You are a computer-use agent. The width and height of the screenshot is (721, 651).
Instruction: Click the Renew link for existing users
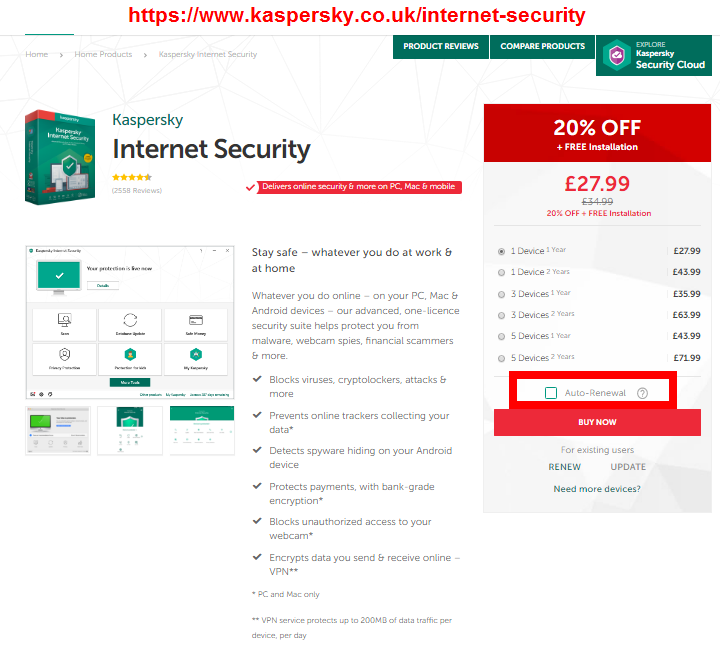[x=564, y=467]
